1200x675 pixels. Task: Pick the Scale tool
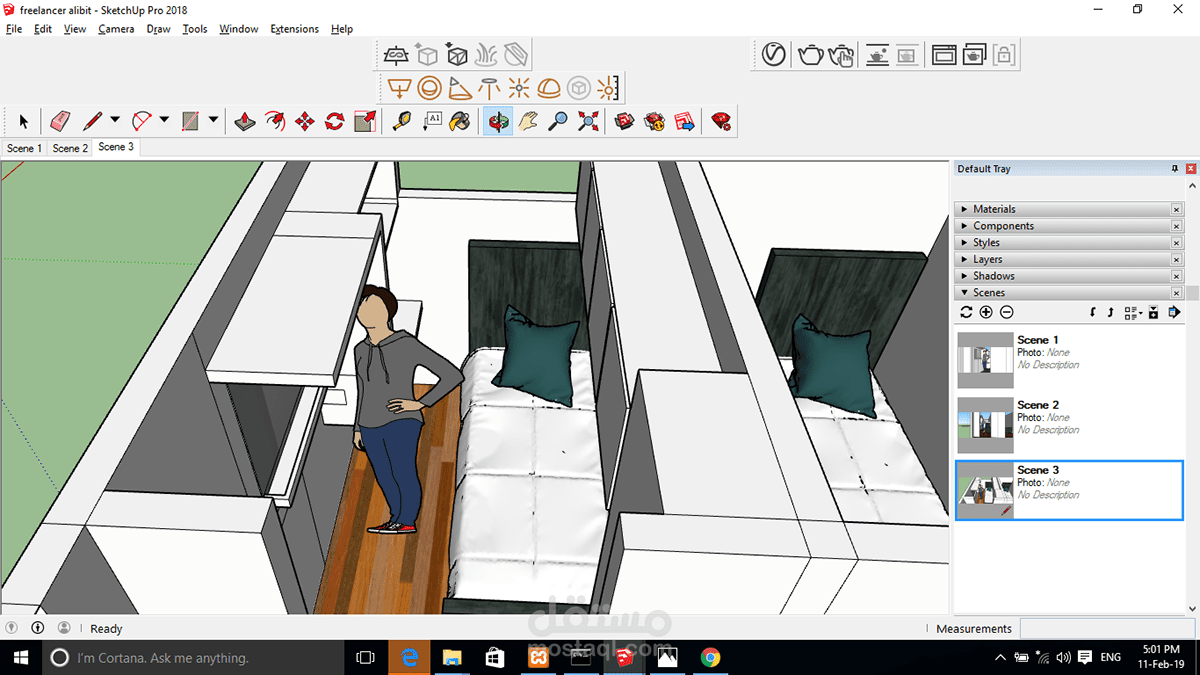coord(365,121)
